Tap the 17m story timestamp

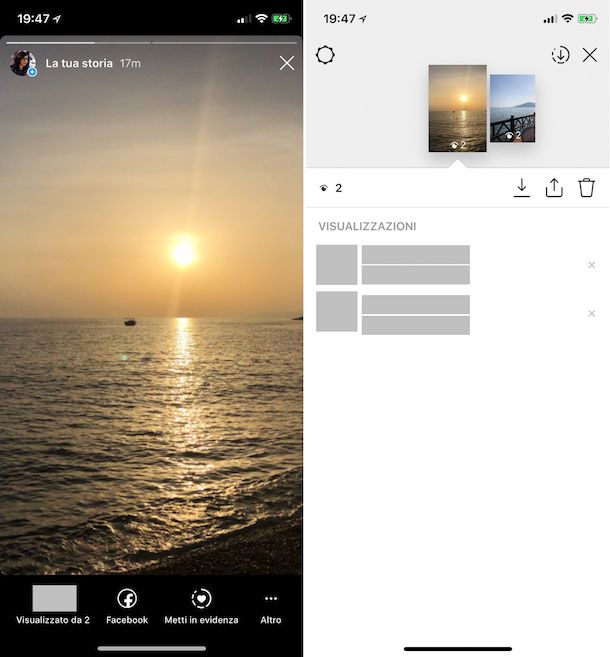[130, 63]
